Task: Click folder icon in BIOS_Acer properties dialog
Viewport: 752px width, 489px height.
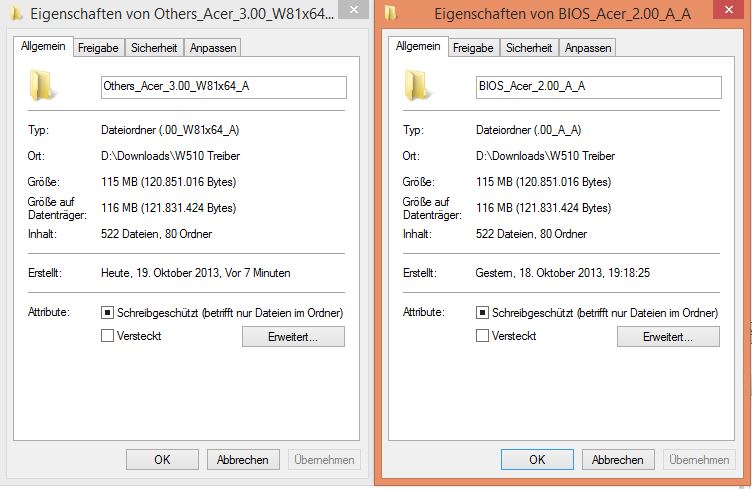Action: [419, 86]
